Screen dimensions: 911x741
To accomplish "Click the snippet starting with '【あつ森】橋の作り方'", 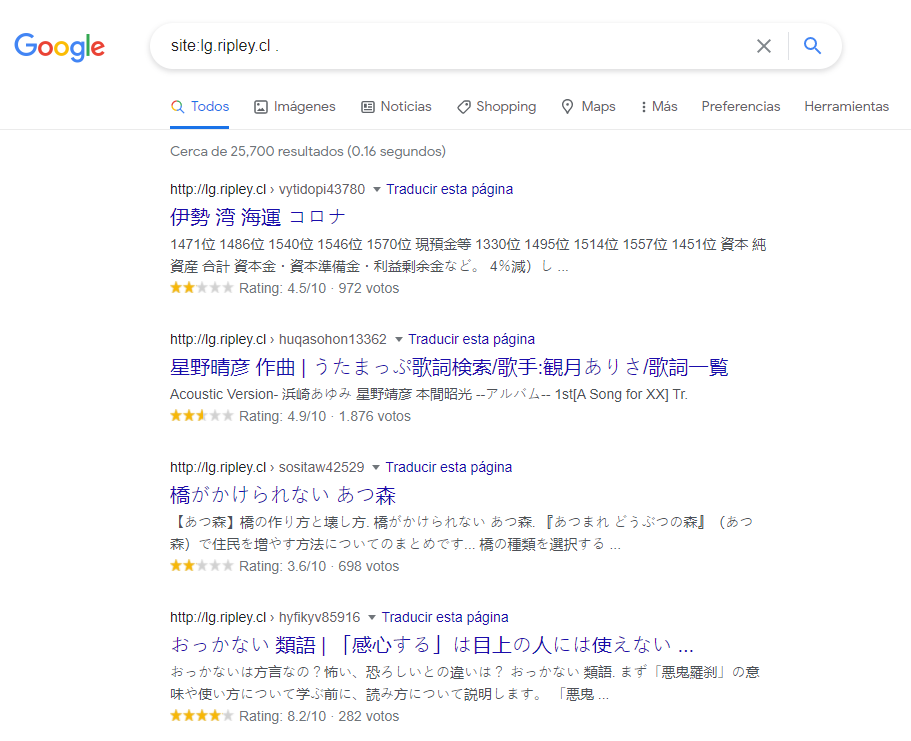I will (x=462, y=533).
